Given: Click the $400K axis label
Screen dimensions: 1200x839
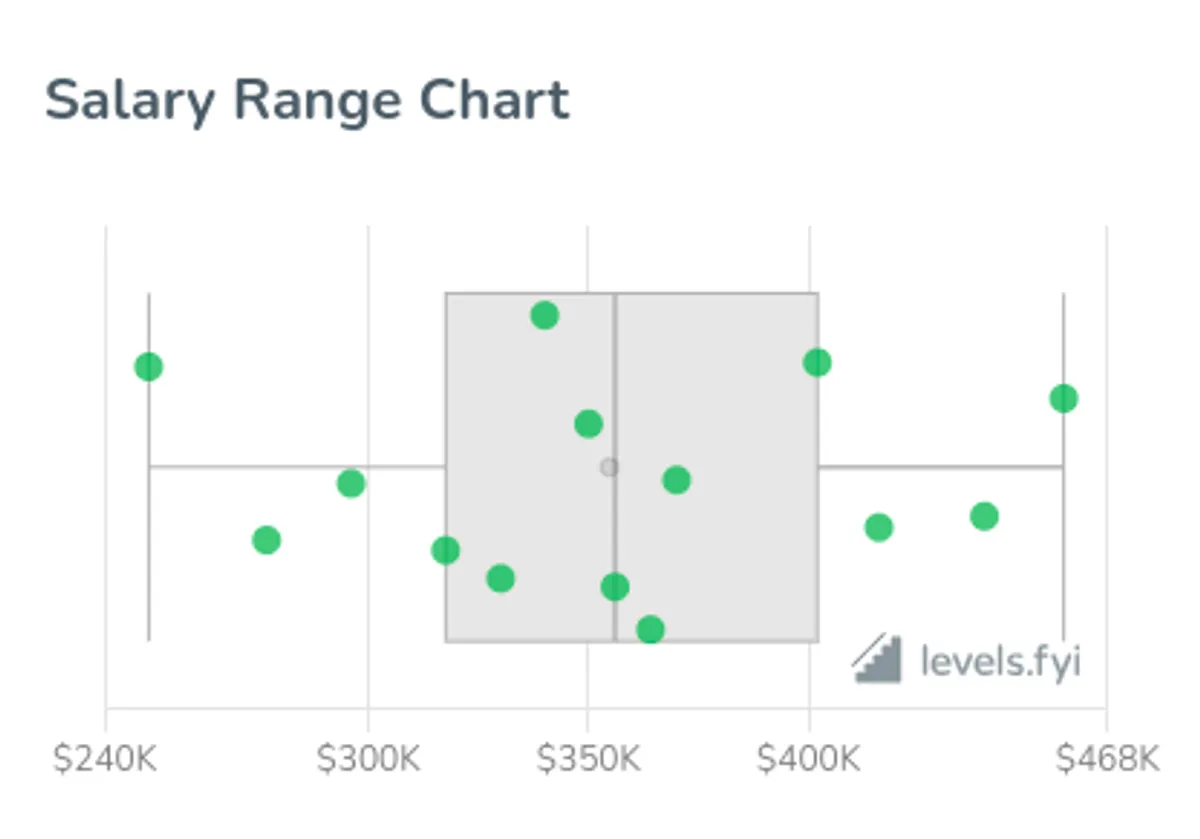Looking at the screenshot, I should point(809,760).
